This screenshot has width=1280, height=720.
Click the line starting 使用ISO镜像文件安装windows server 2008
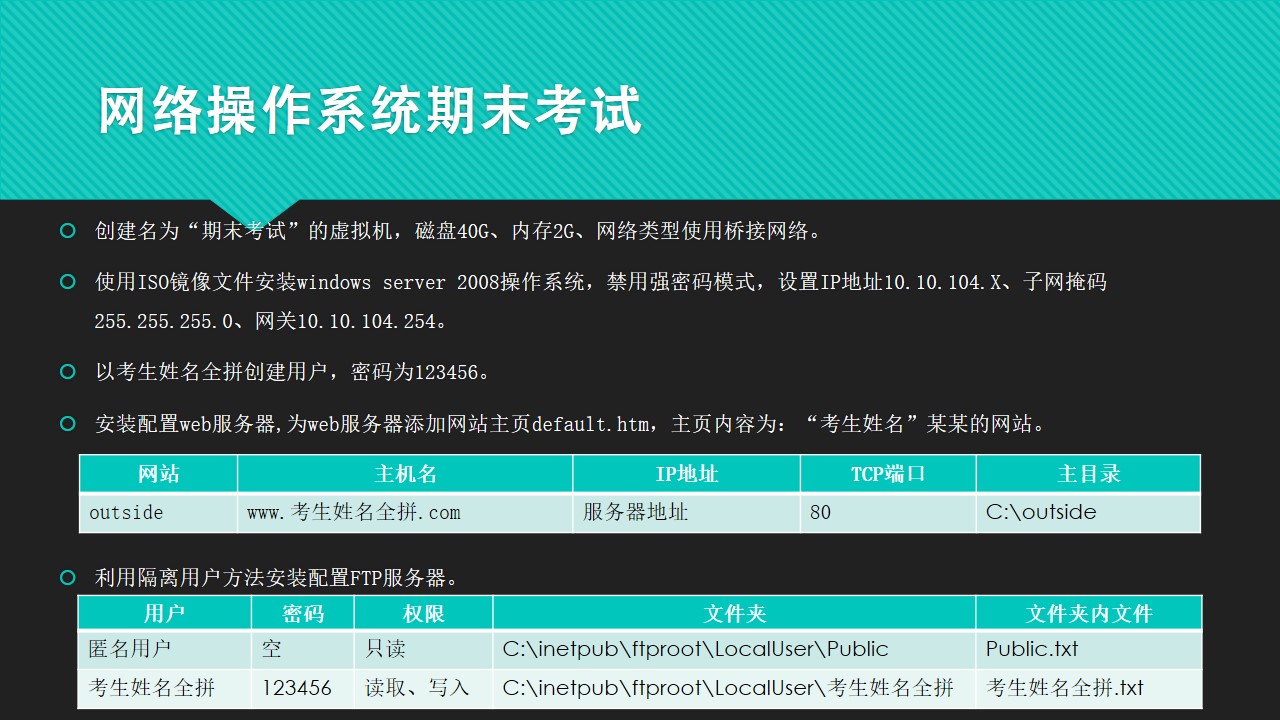click(600, 282)
